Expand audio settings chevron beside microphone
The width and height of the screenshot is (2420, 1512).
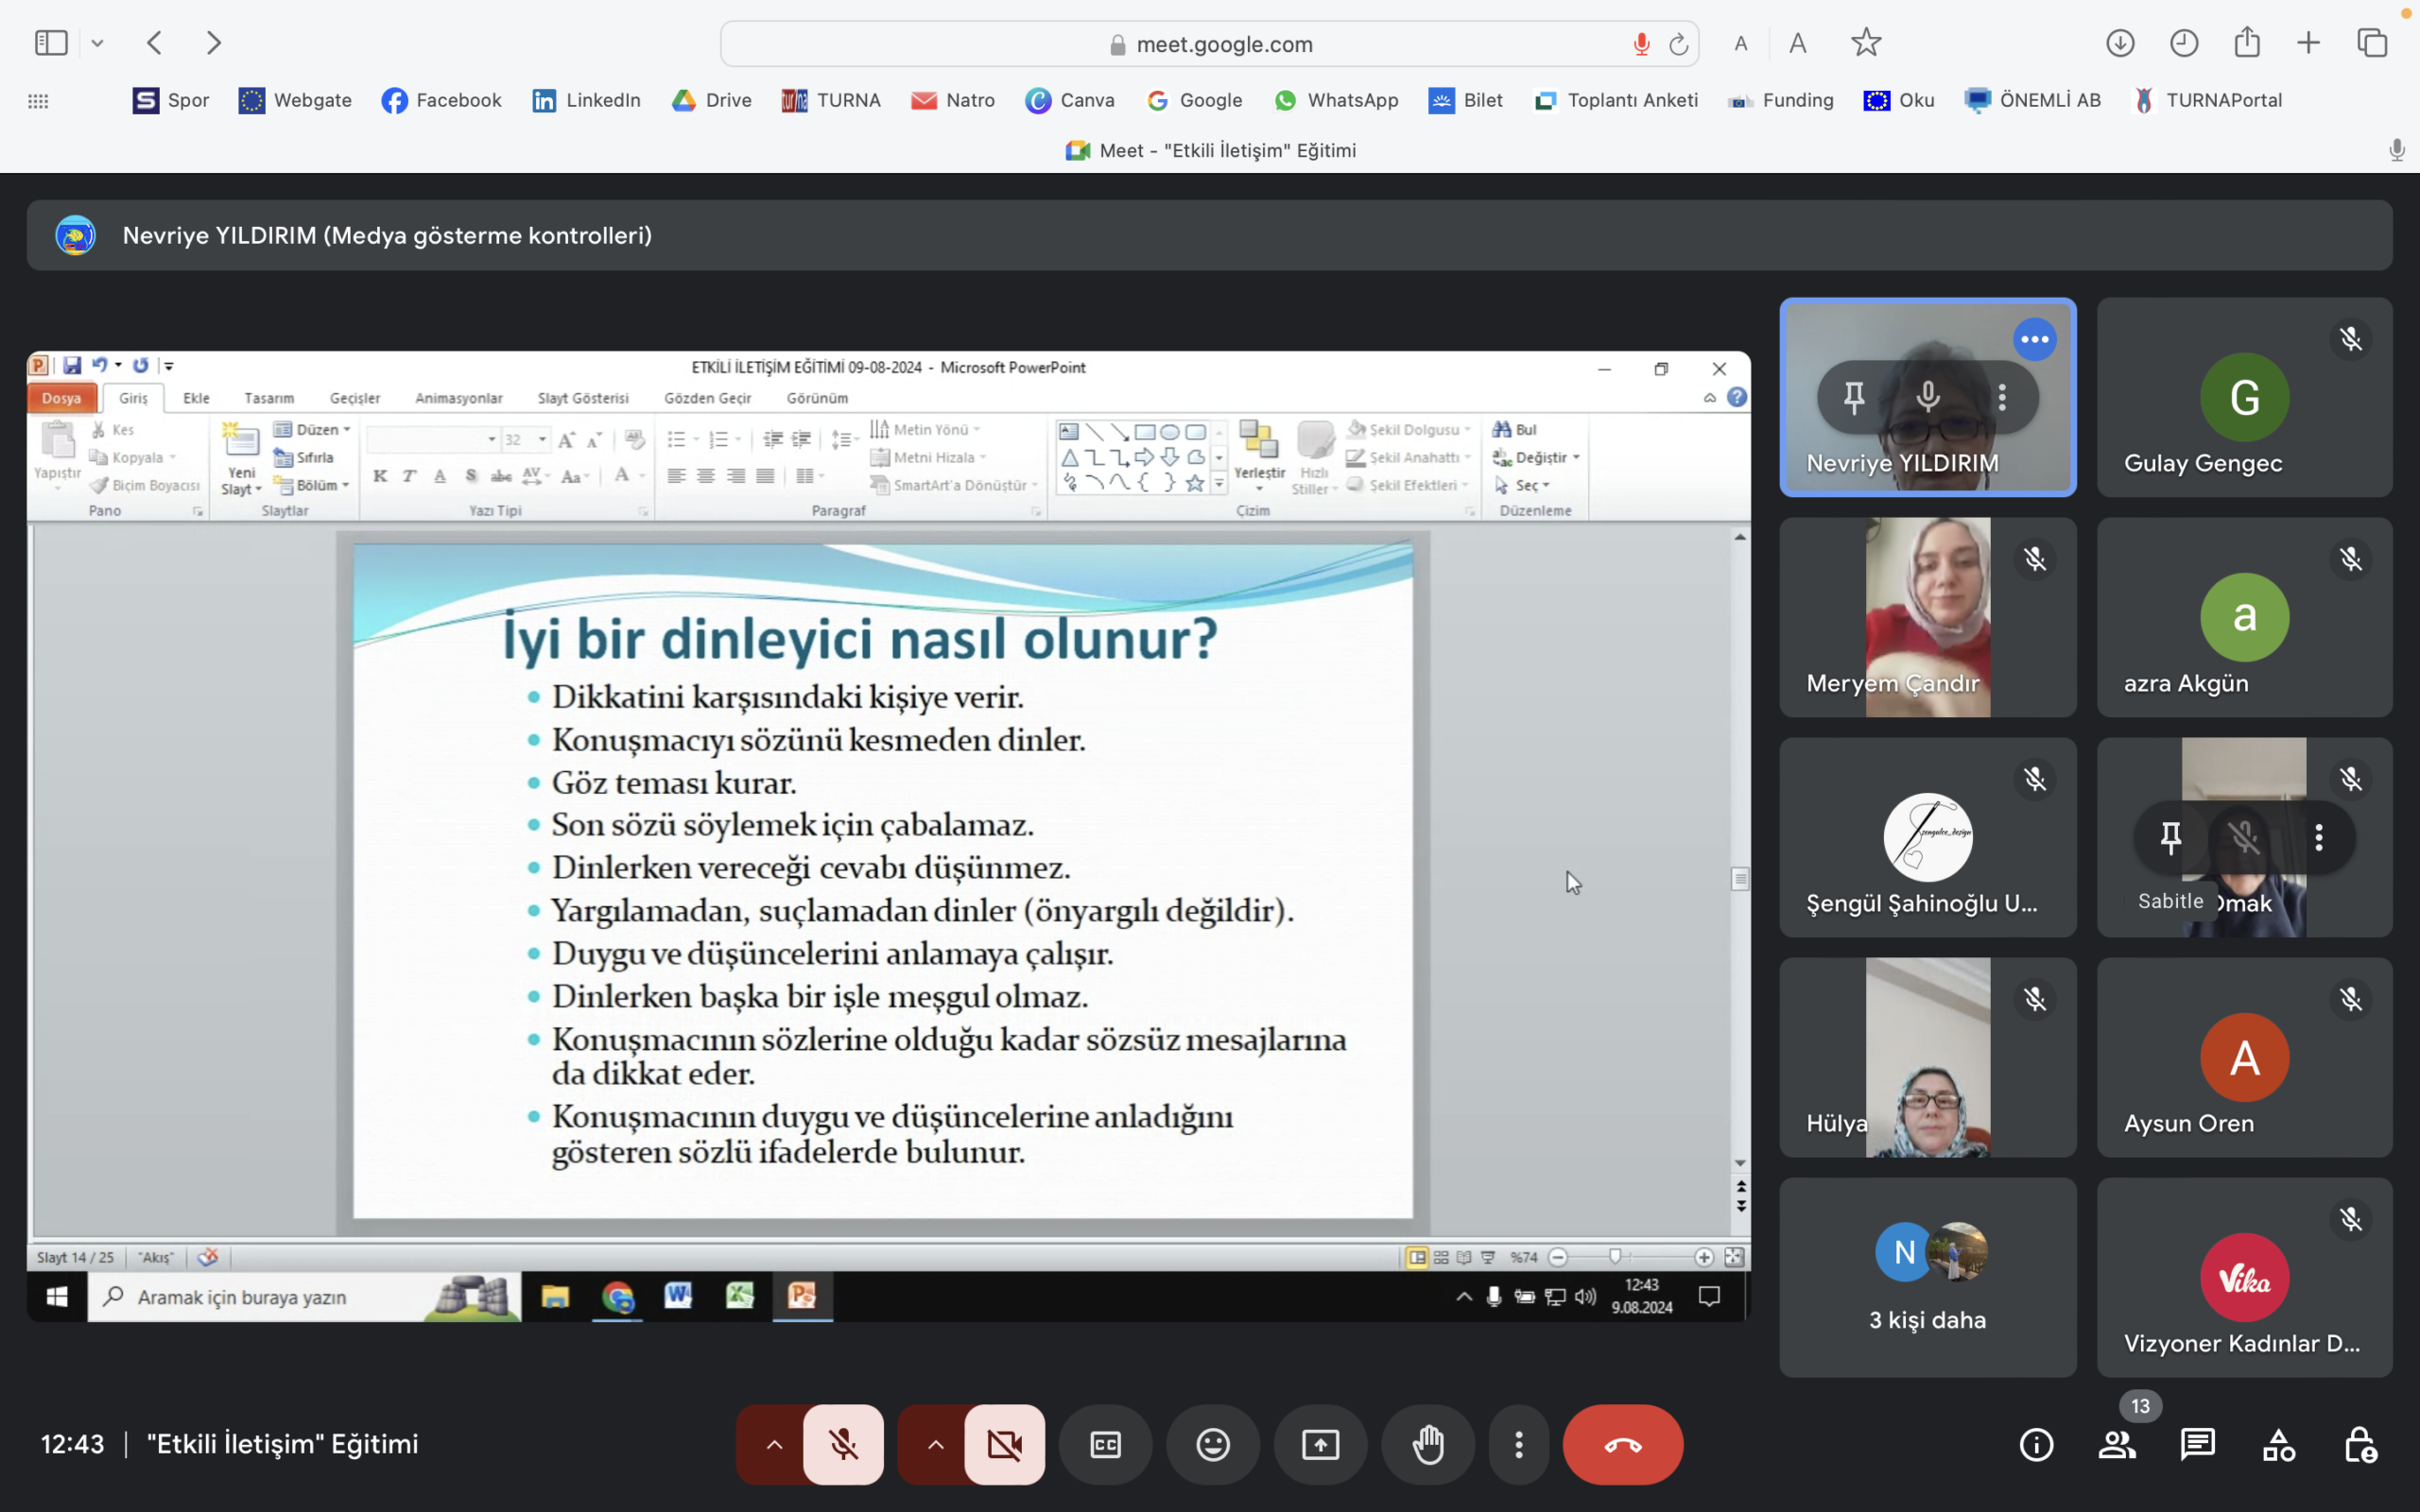(774, 1444)
